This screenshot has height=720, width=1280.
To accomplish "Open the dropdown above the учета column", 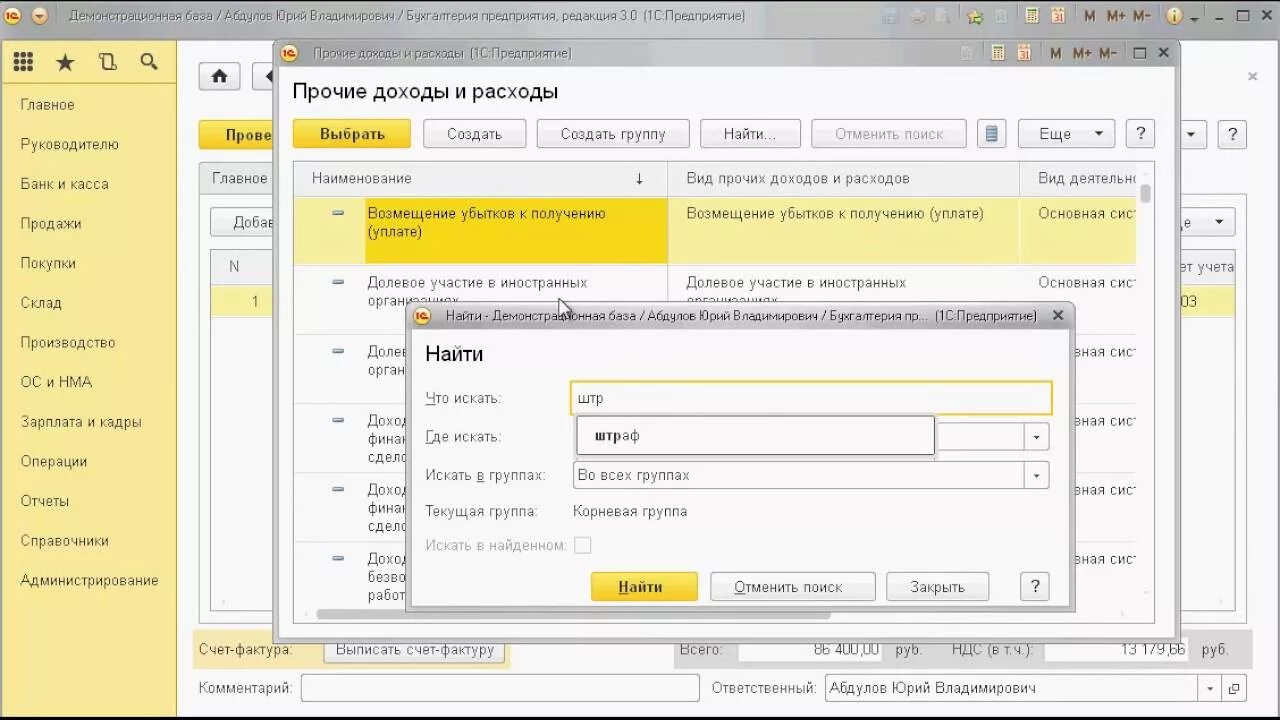I will 1218,222.
